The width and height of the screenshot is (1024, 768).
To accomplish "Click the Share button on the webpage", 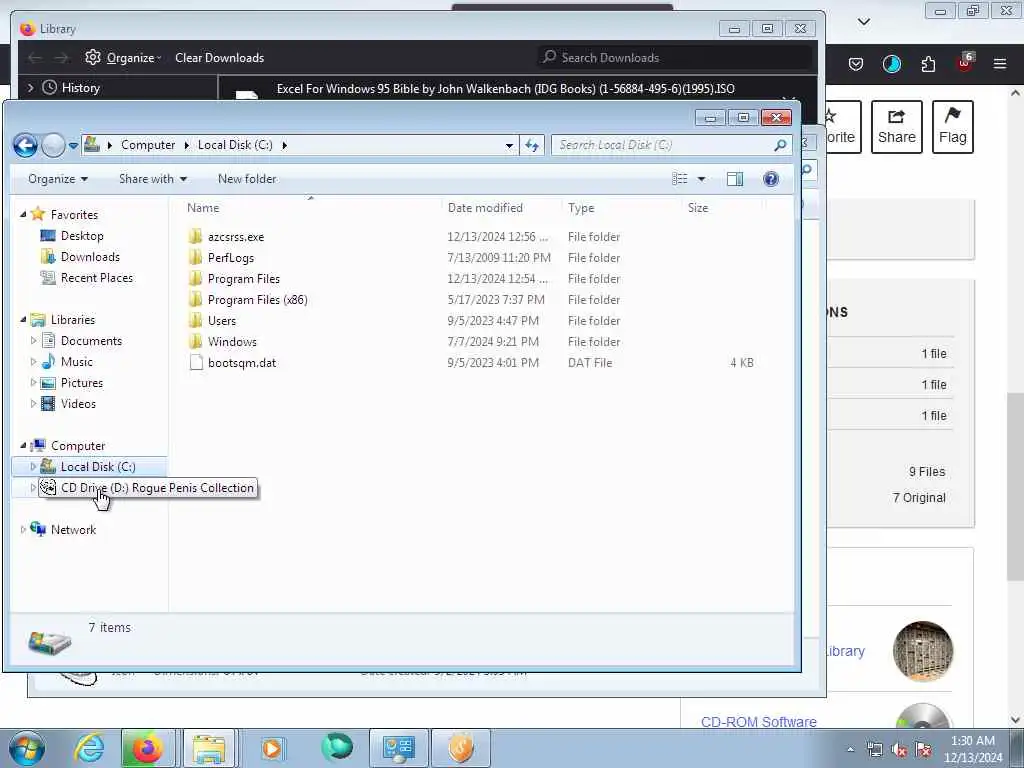I will [x=897, y=127].
